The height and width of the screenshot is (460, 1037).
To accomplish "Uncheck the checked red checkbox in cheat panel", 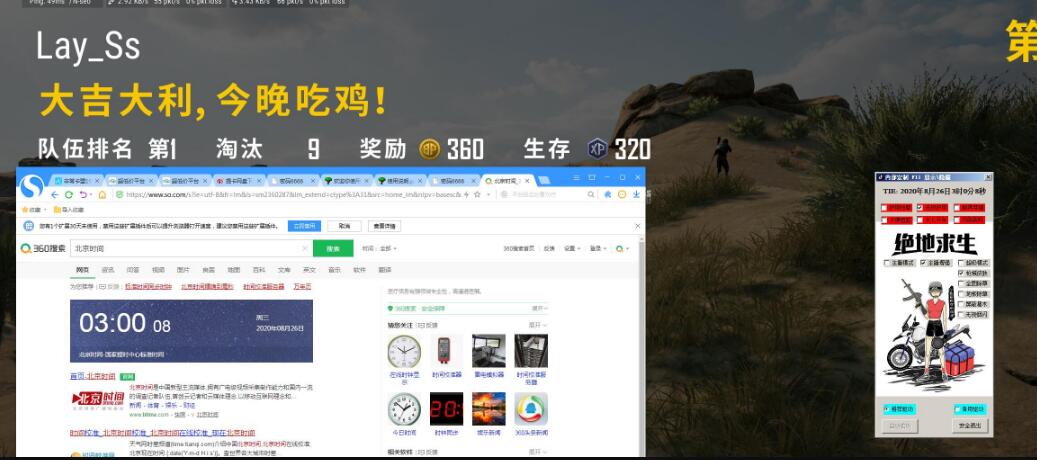I will tap(919, 208).
